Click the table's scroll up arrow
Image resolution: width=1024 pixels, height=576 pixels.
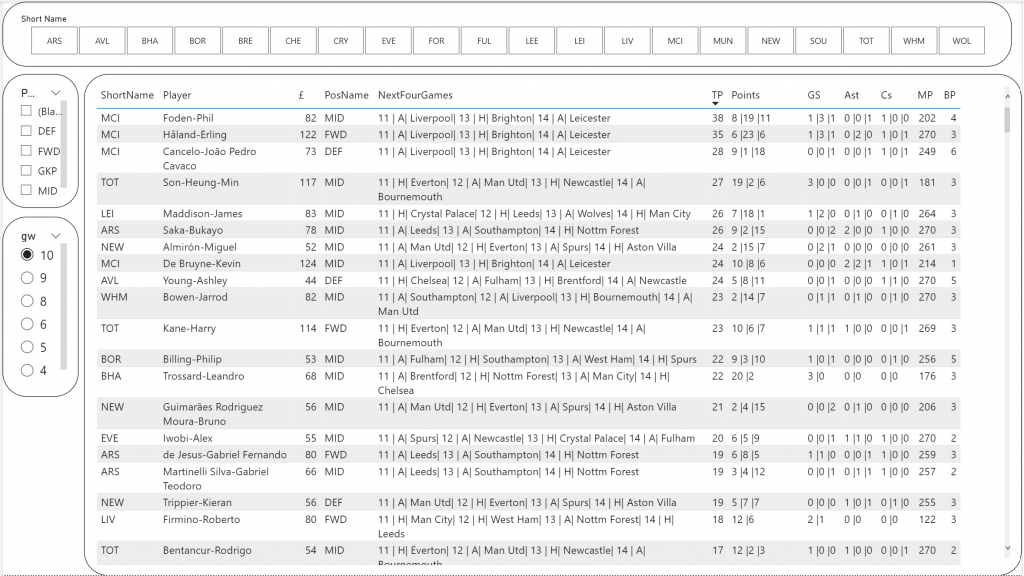click(1007, 96)
